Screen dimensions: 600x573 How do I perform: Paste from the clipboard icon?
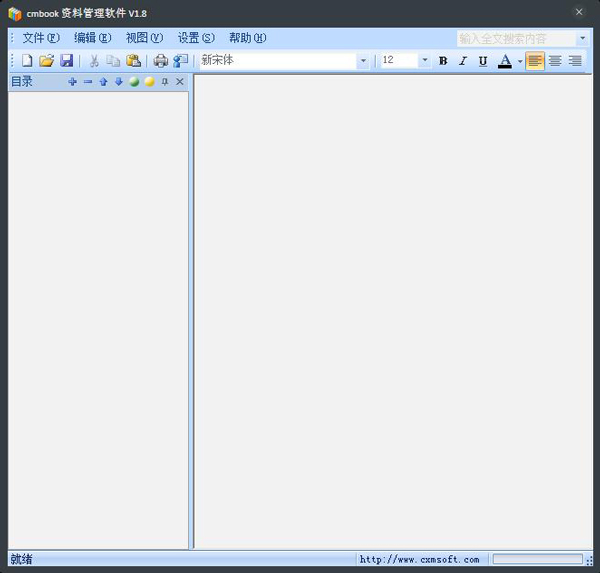coord(134,60)
